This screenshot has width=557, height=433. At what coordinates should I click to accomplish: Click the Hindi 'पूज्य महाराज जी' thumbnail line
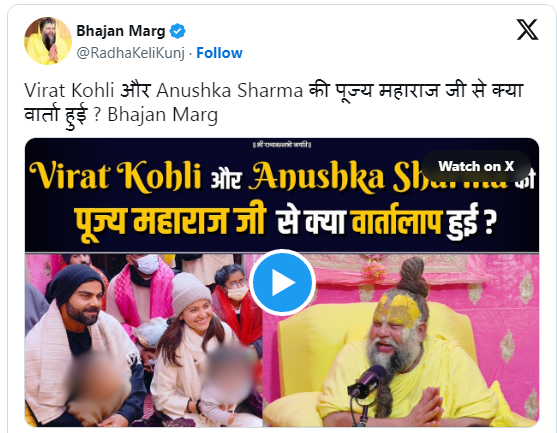click(171, 222)
